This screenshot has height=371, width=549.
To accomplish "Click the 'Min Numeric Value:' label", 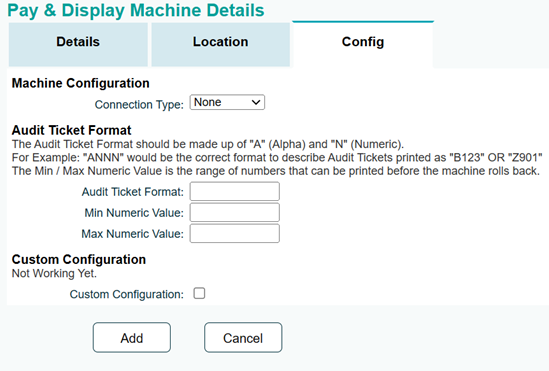I will point(134,213).
